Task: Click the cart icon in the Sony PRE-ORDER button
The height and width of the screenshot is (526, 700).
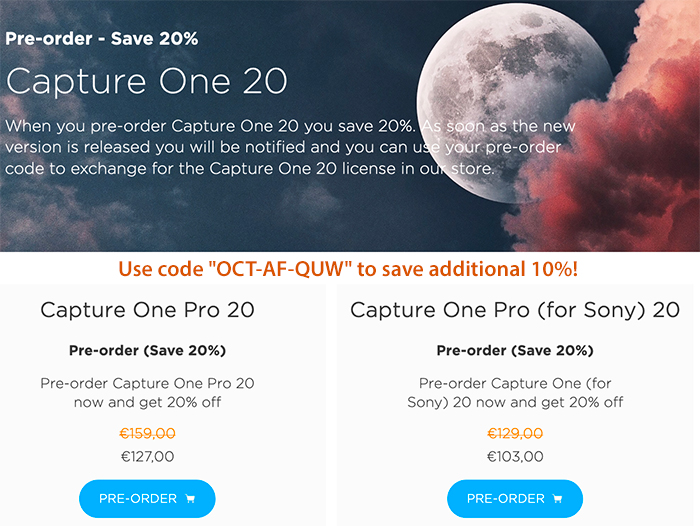Action: pos(557,499)
